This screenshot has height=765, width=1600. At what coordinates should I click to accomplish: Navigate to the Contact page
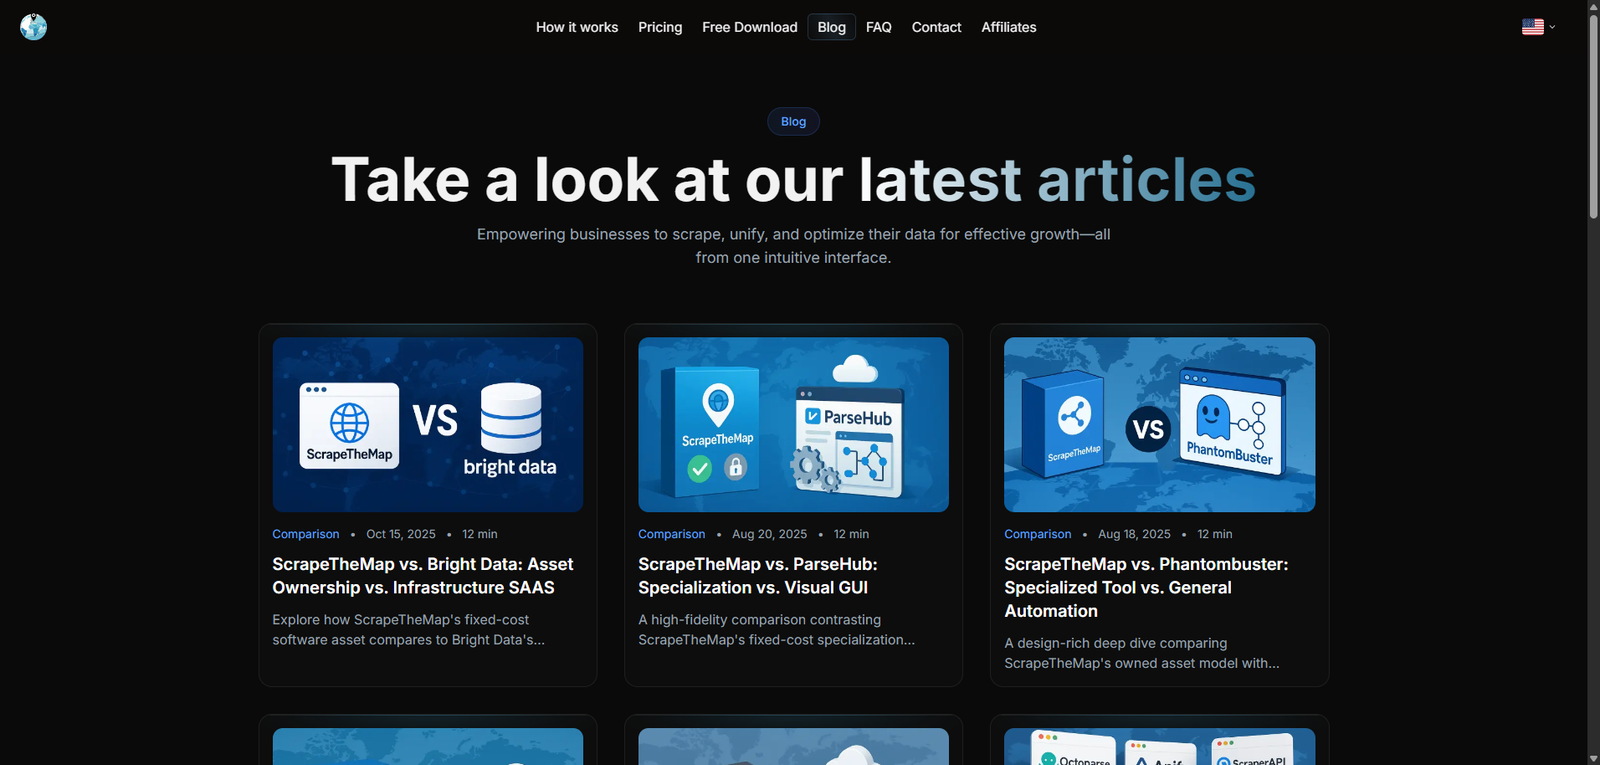(x=936, y=27)
